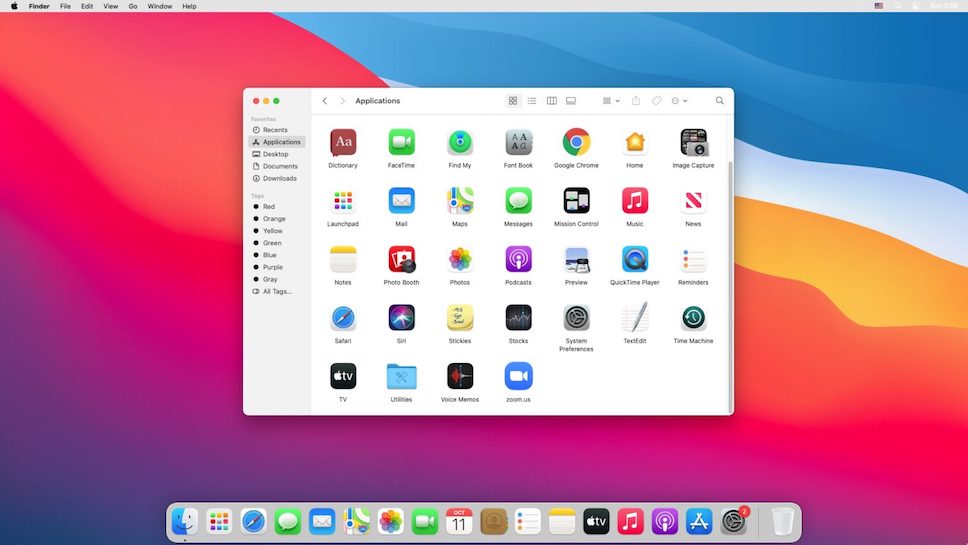Switch Finder to list view

click(x=532, y=101)
